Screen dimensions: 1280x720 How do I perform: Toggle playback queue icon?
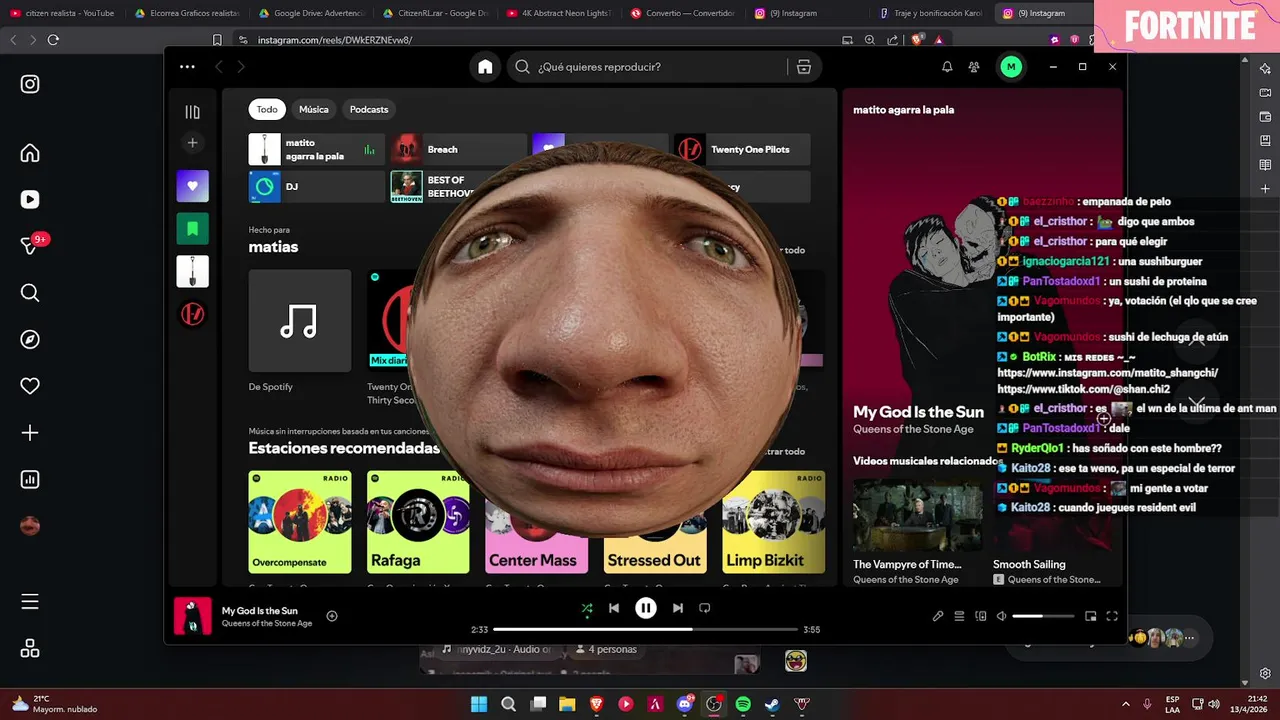959,617
